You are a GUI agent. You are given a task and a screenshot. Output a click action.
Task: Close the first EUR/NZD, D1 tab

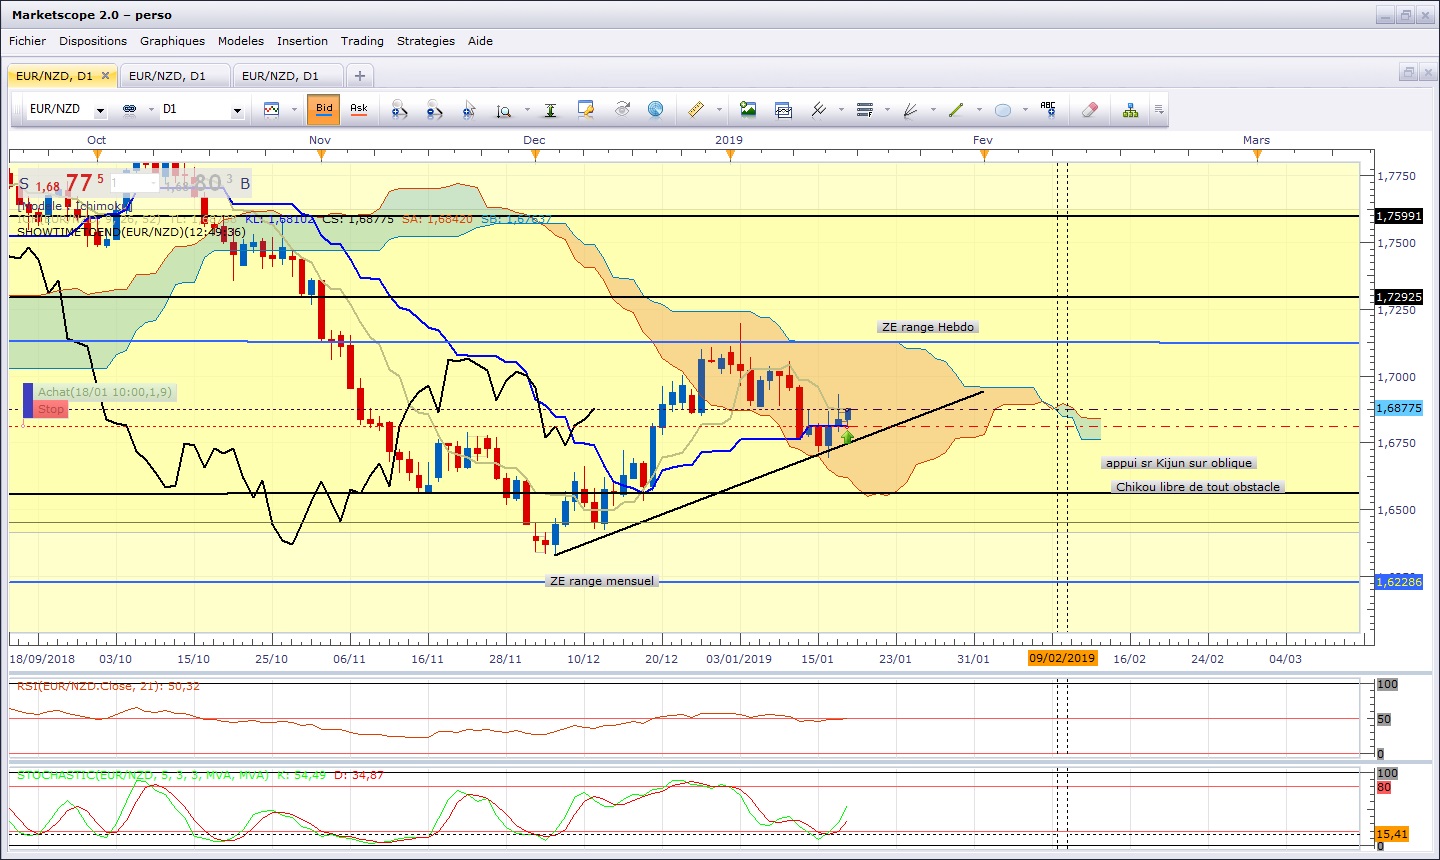pyautogui.click(x=105, y=75)
